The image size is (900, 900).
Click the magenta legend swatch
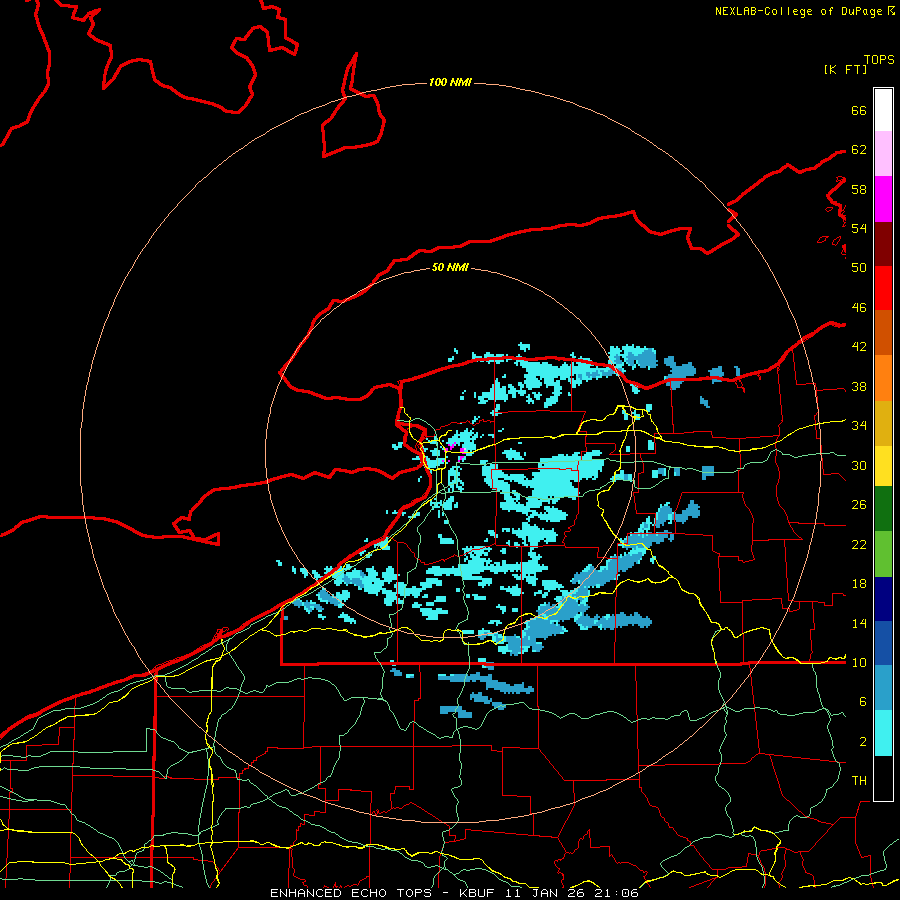click(x=883, y=199)
